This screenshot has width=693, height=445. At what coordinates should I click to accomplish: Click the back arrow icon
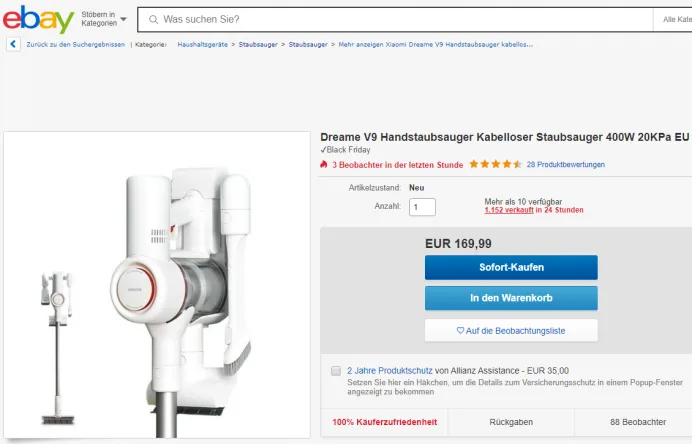12,45
